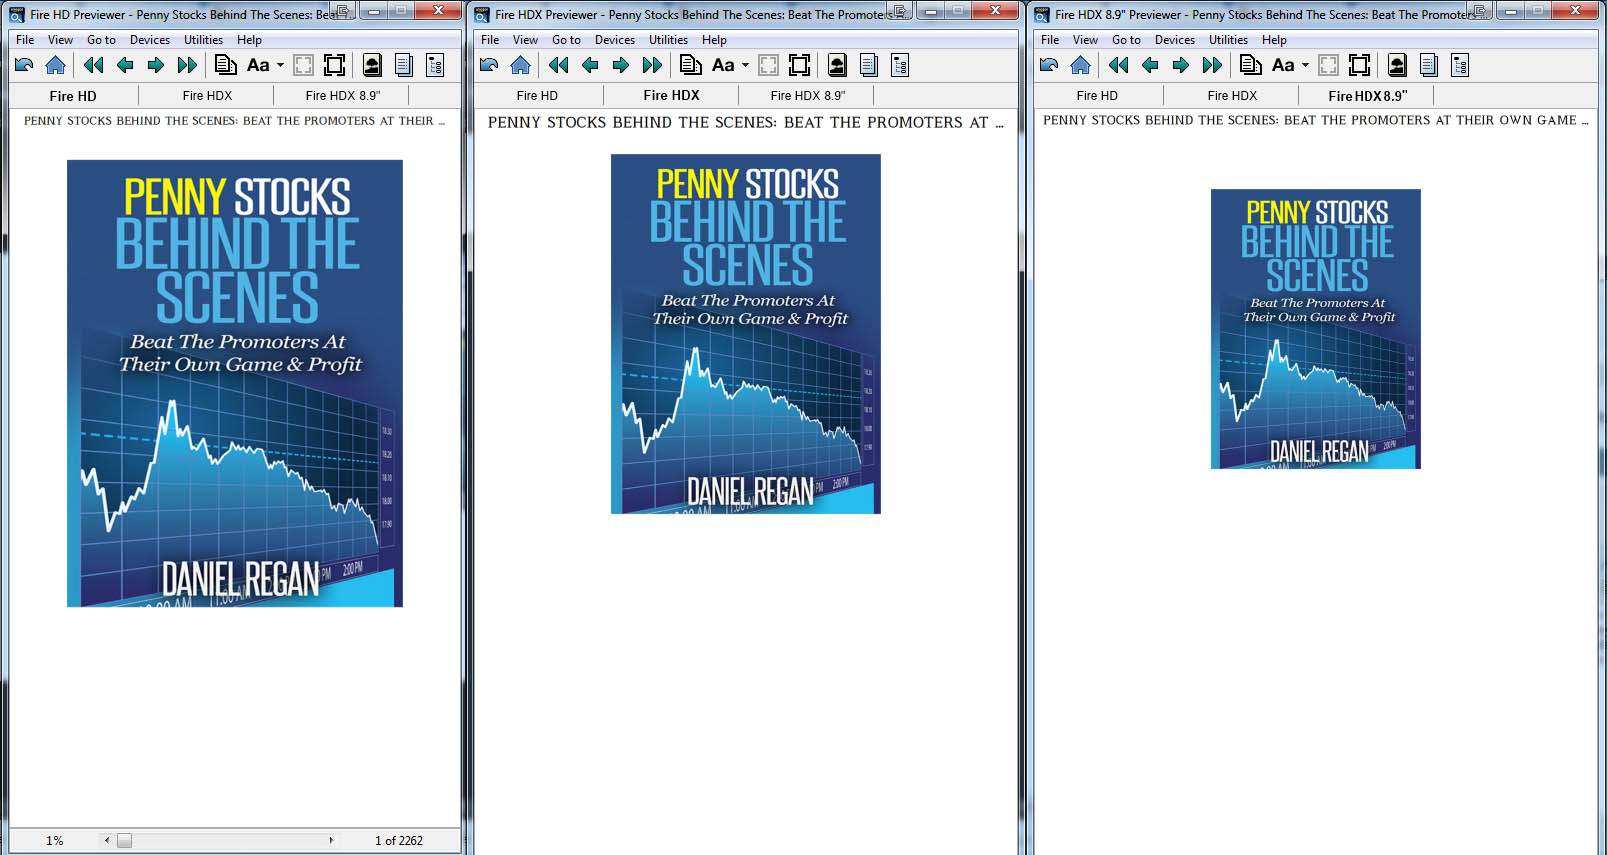
Task: Go to next page in Fire HD window
Action: (156, 65)
